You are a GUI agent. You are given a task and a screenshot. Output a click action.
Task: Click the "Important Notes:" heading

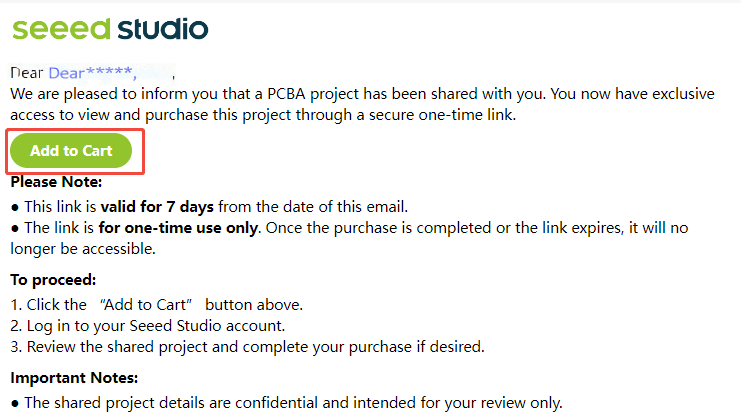tap(74, 378)
